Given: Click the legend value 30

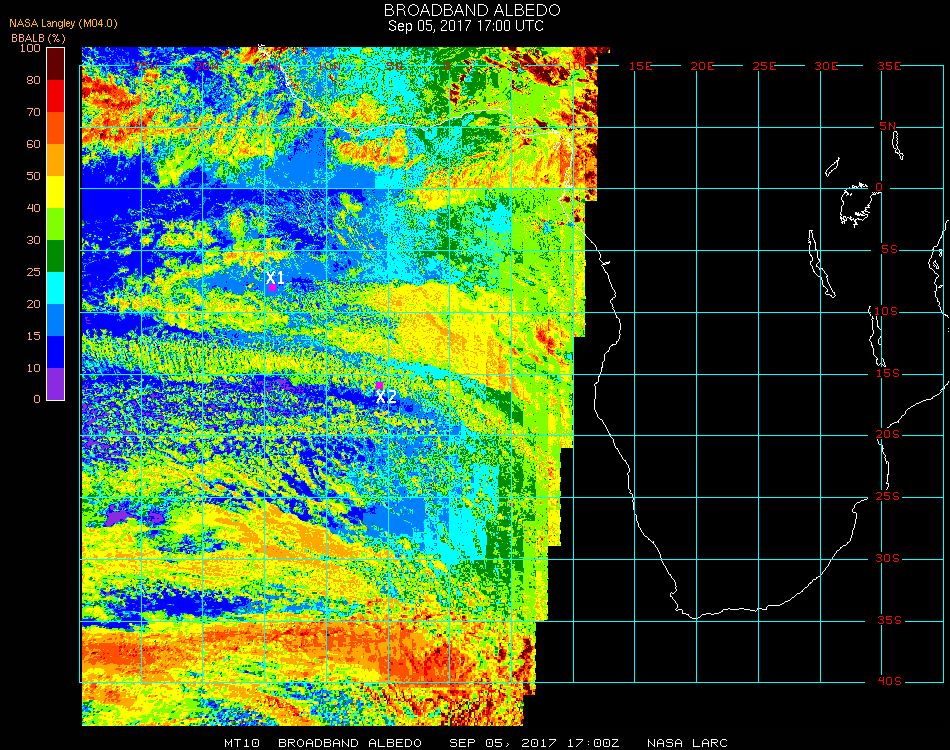Looking at the screenshot, I should (x=33, y=241).
